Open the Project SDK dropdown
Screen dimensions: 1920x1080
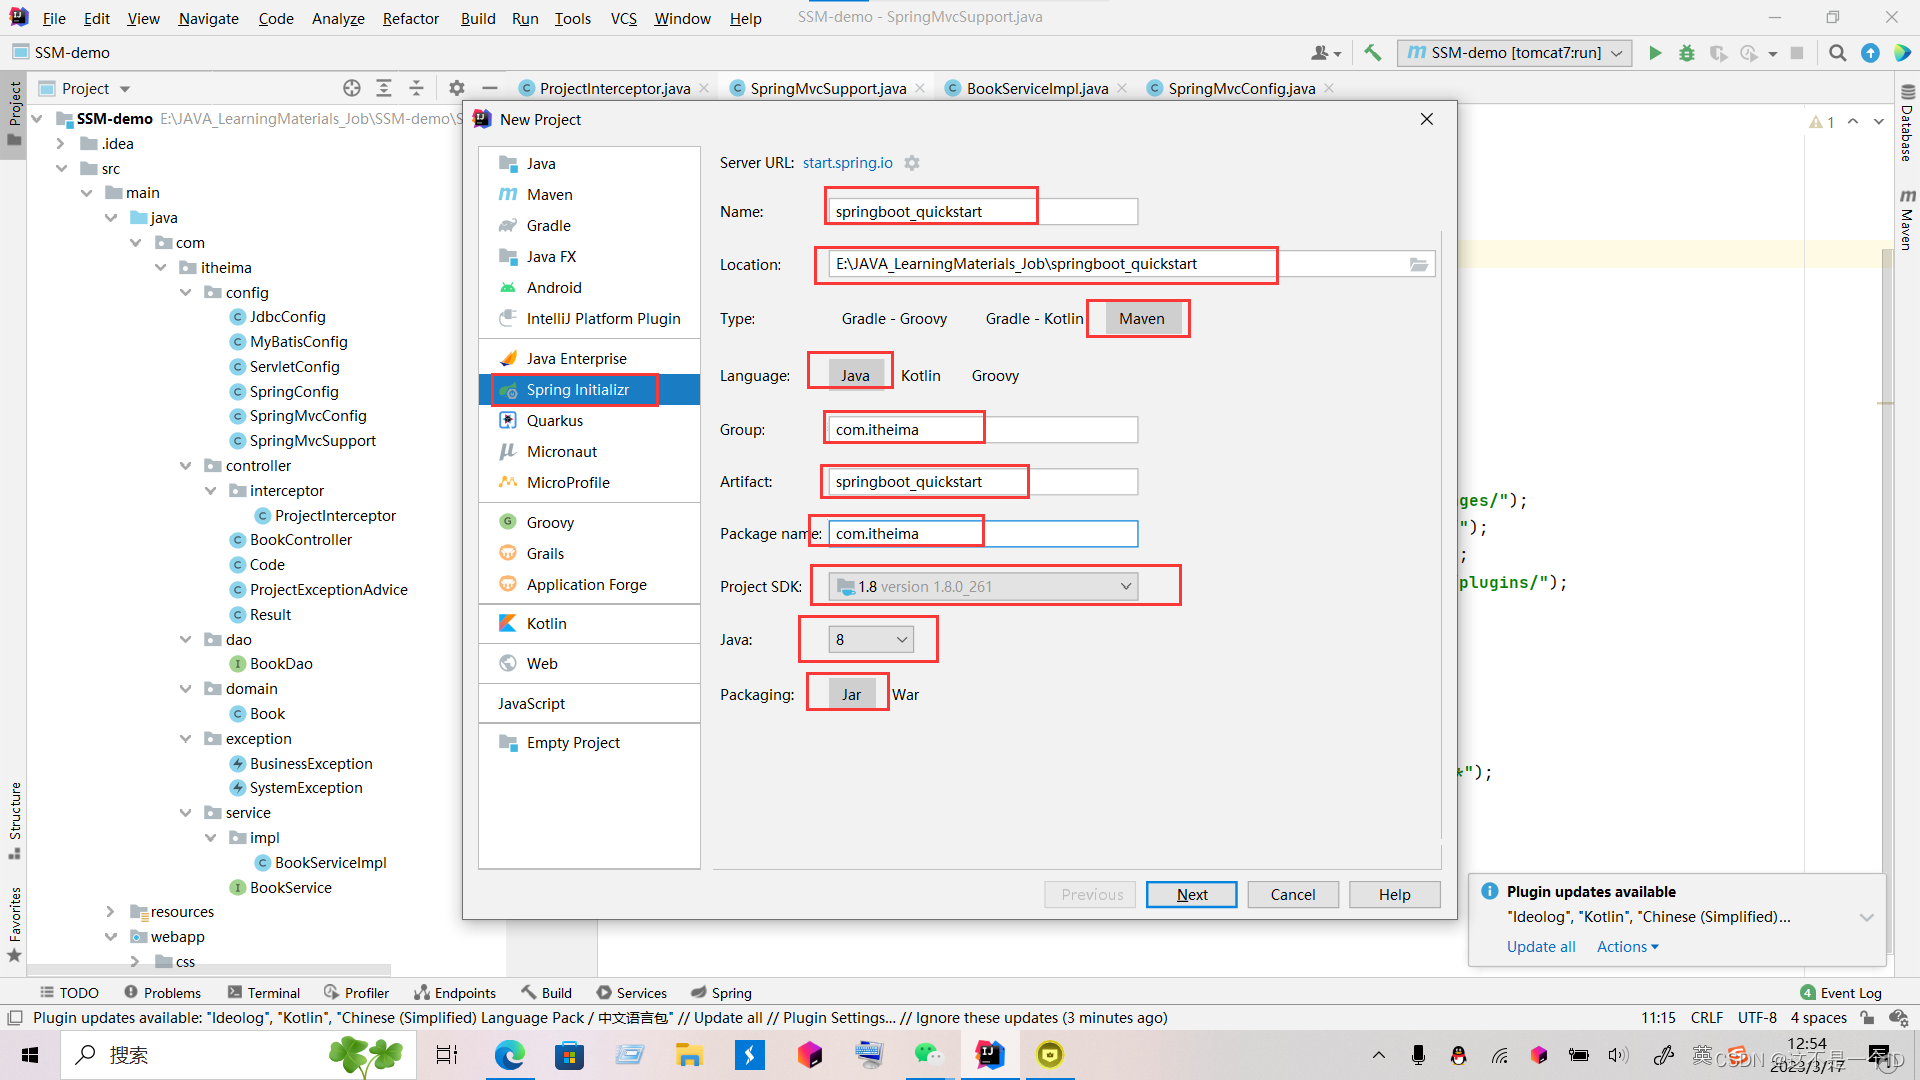pyautogui.click(x=983, y=586)
